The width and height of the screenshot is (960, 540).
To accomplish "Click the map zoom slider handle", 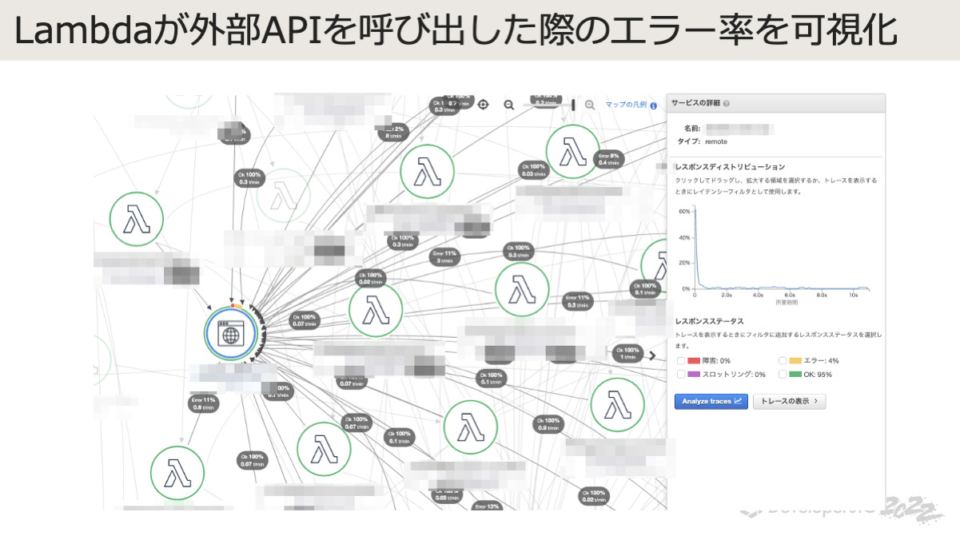I will tap(573, 104).
